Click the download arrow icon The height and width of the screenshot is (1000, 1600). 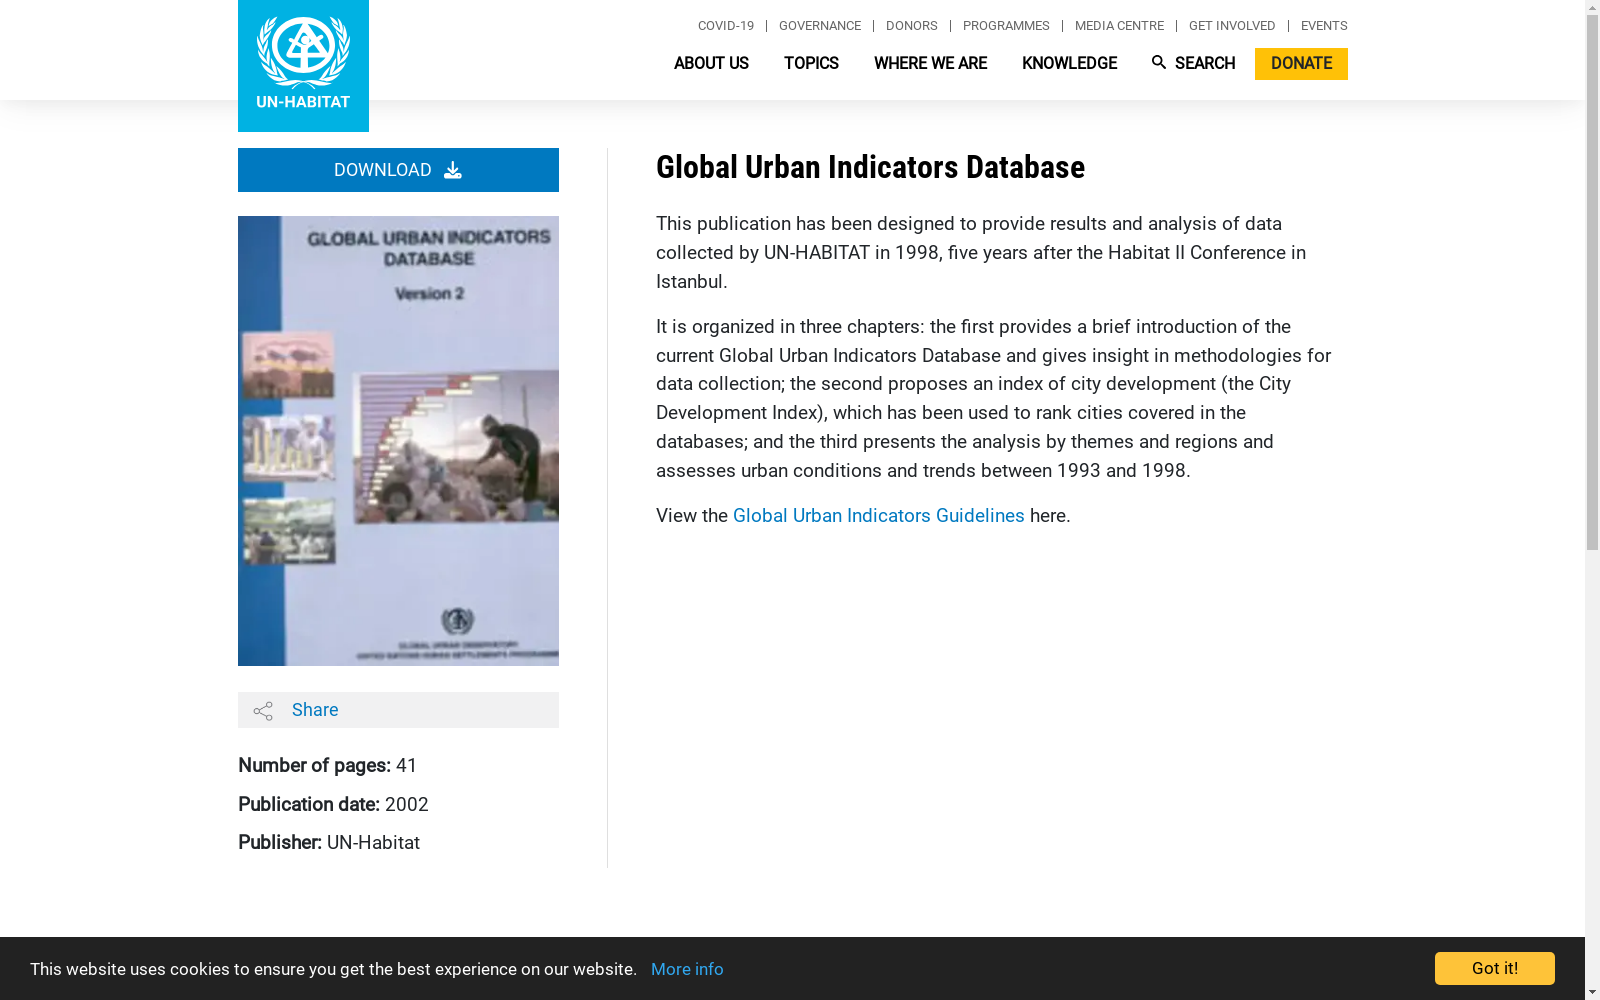[x=453, y=170]
